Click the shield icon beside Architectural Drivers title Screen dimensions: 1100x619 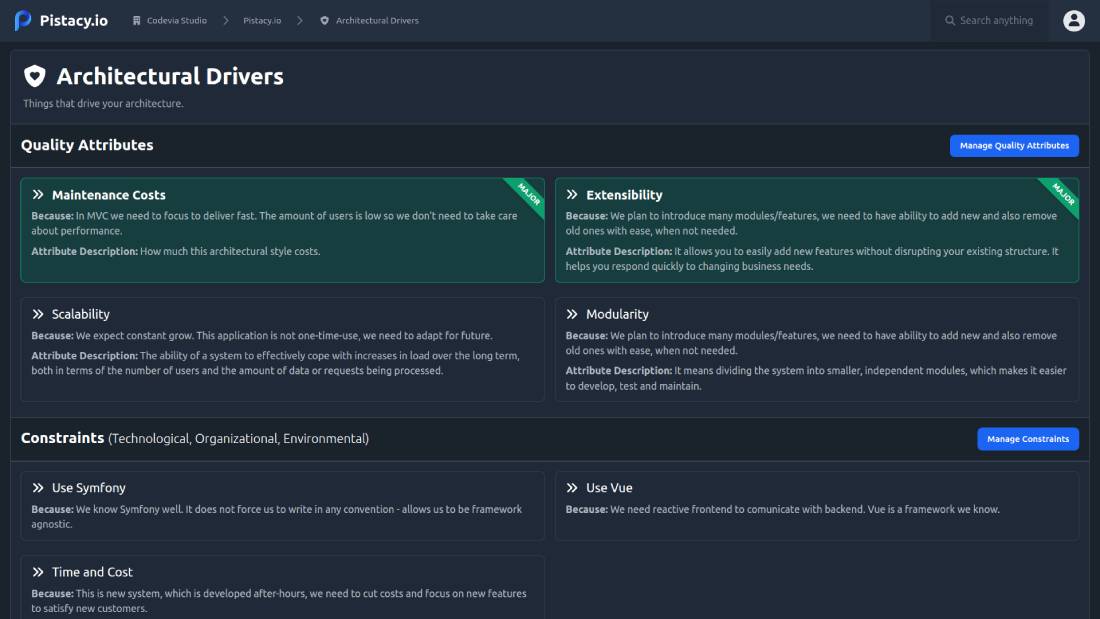(34, 75)
